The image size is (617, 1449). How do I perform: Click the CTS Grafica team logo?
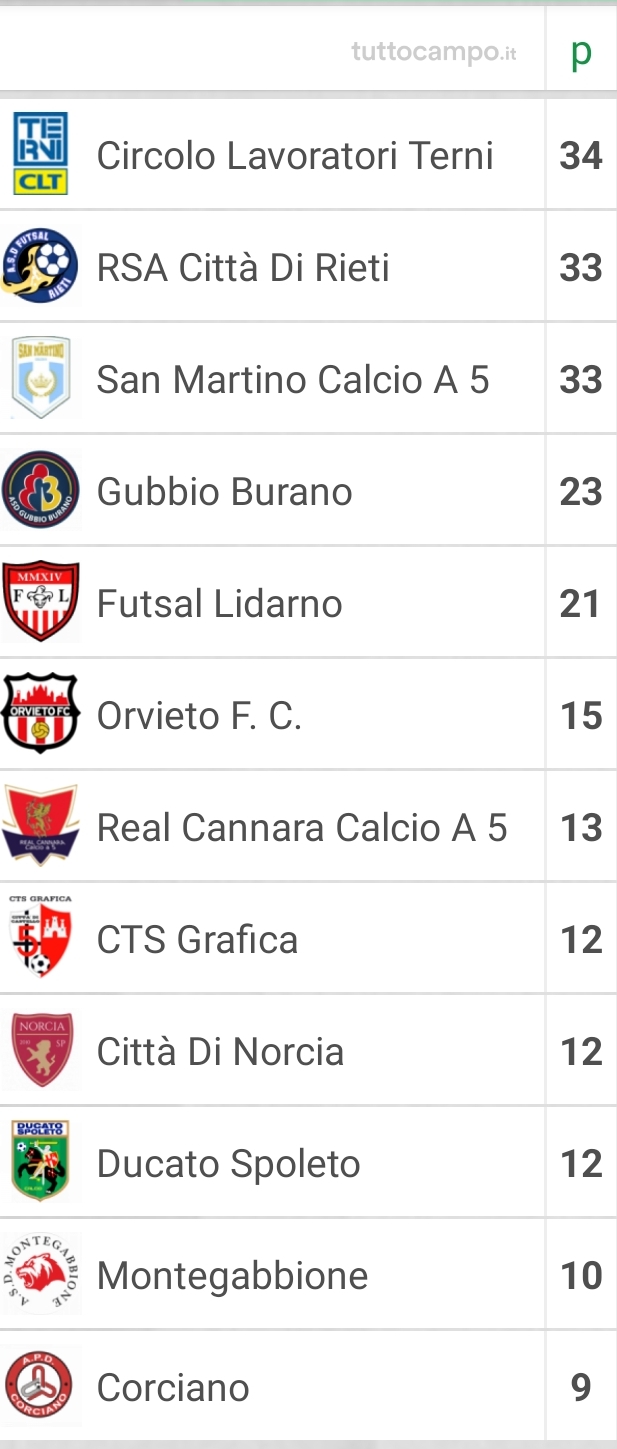pos(40,938)
